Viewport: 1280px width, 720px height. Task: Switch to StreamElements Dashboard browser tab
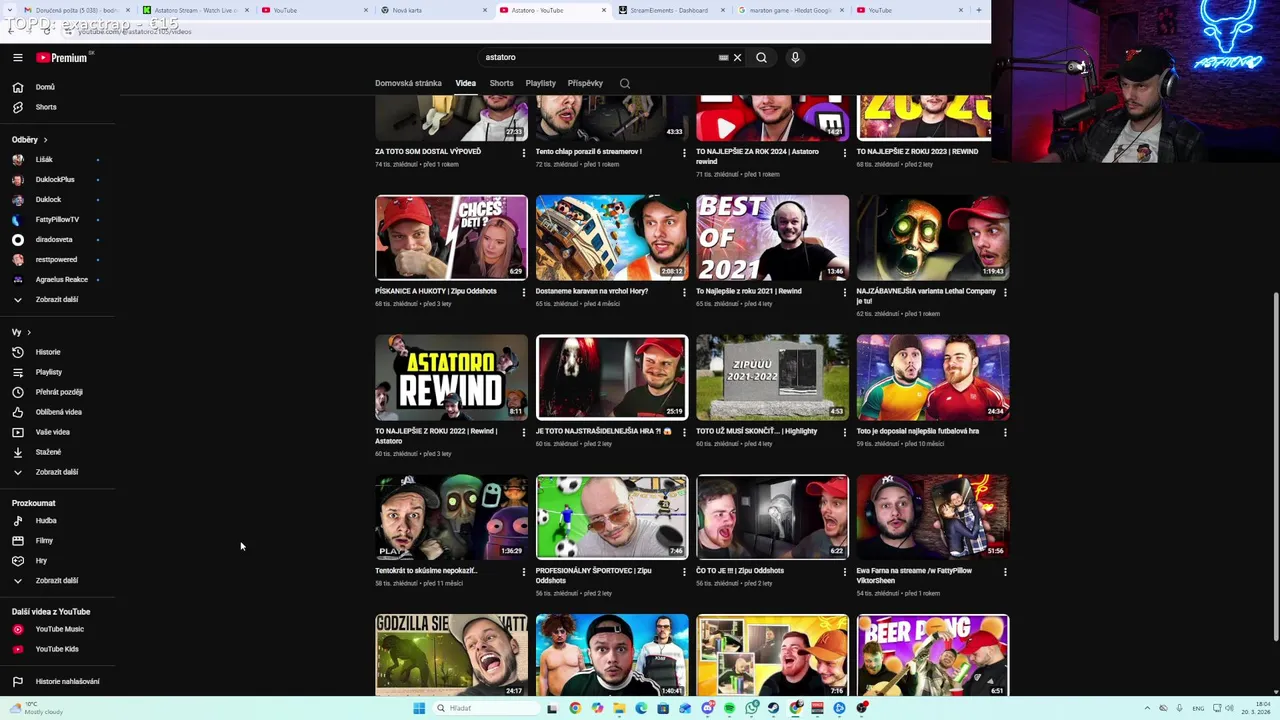pos(669,10)
